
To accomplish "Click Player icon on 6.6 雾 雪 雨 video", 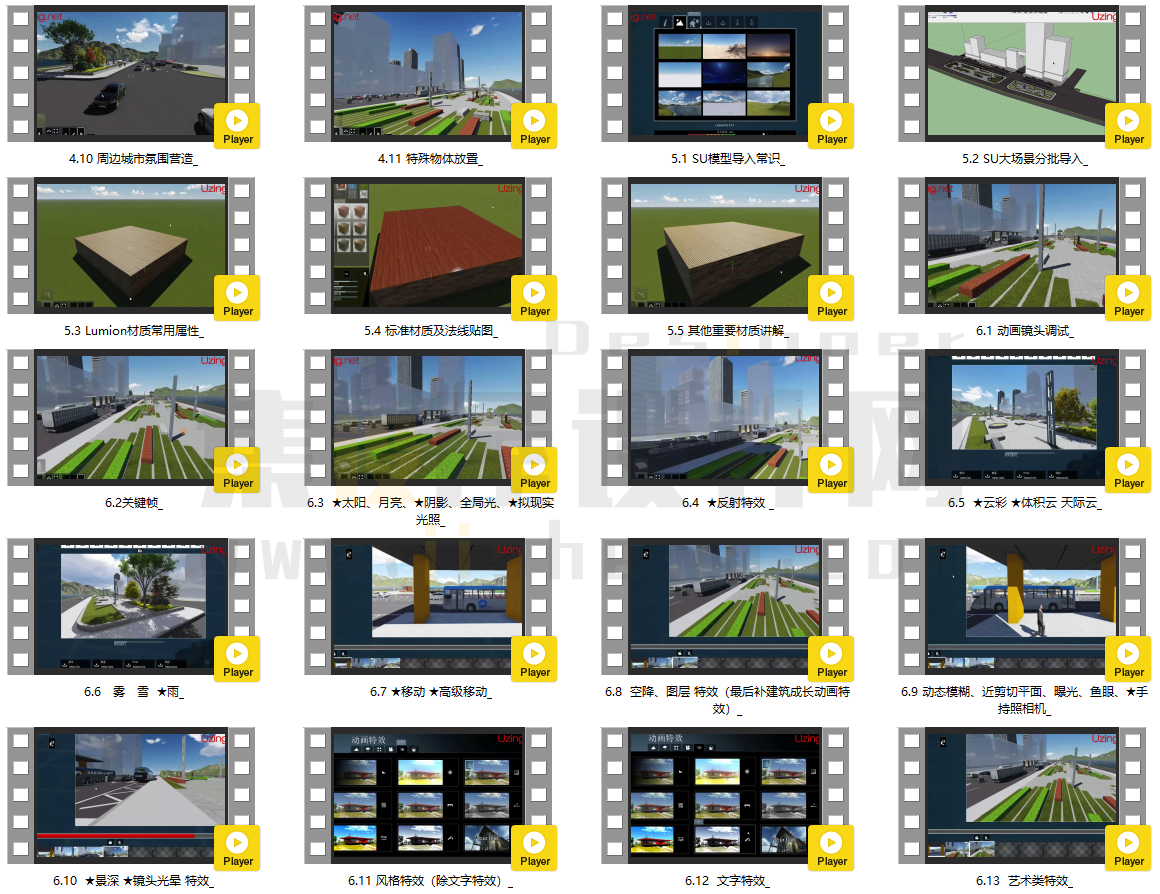I will pyautogui.click(x=237, y=659).
